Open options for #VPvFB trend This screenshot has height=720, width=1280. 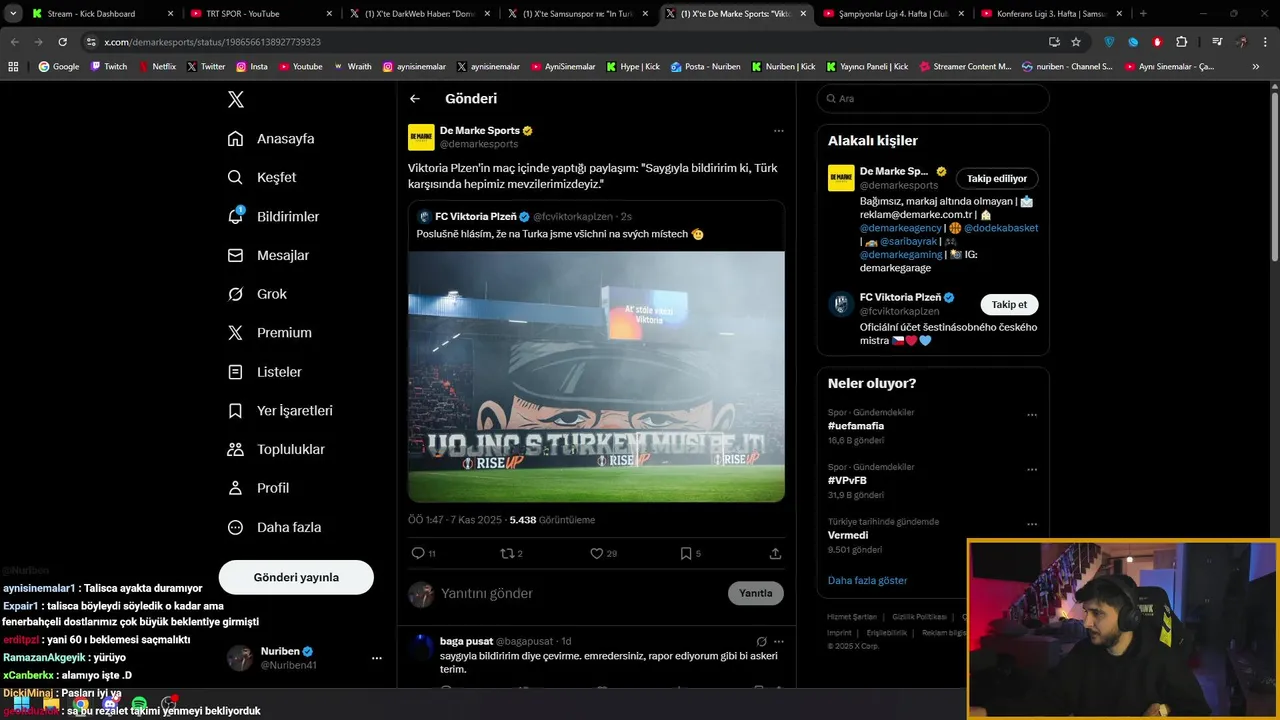[1032, 469]
